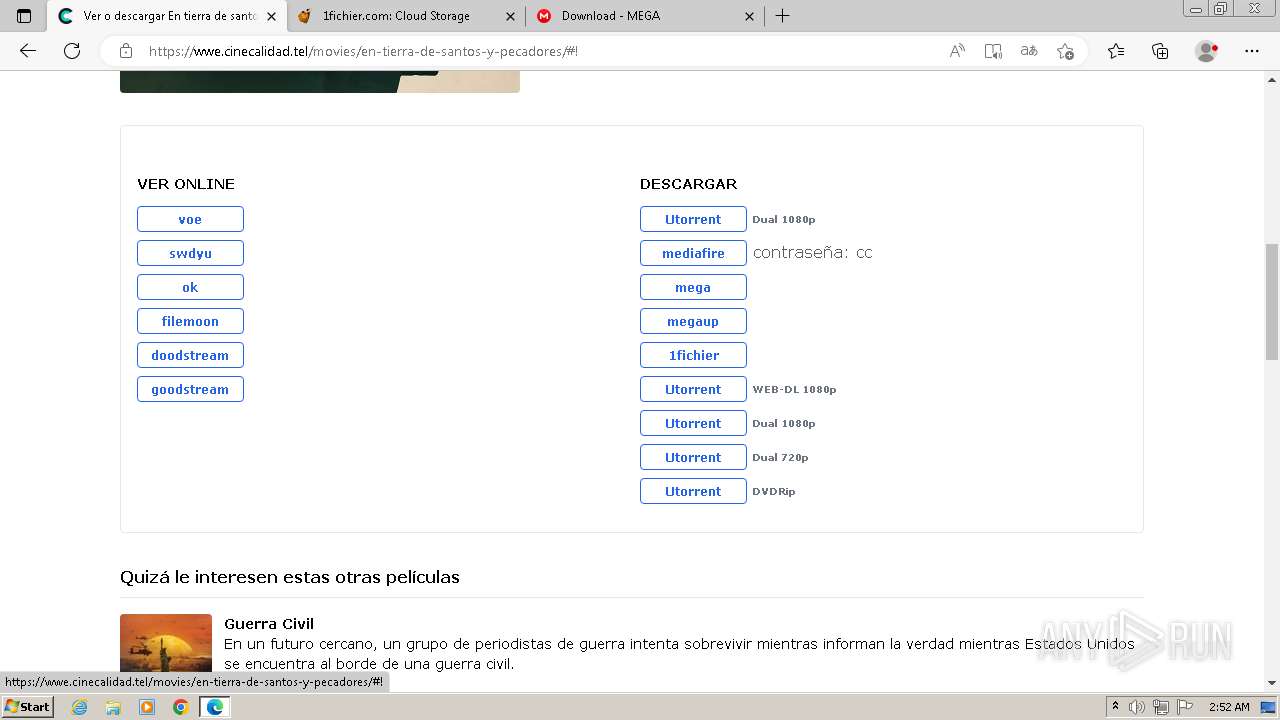Go back to the previous page

(28, 51)
